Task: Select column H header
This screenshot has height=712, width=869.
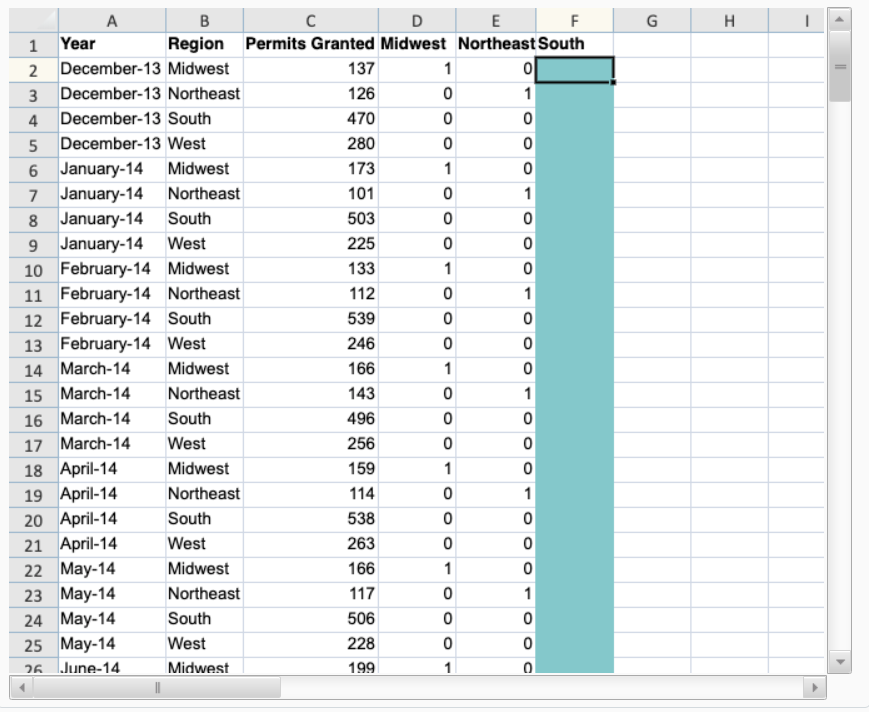Action: click(729, 21)
